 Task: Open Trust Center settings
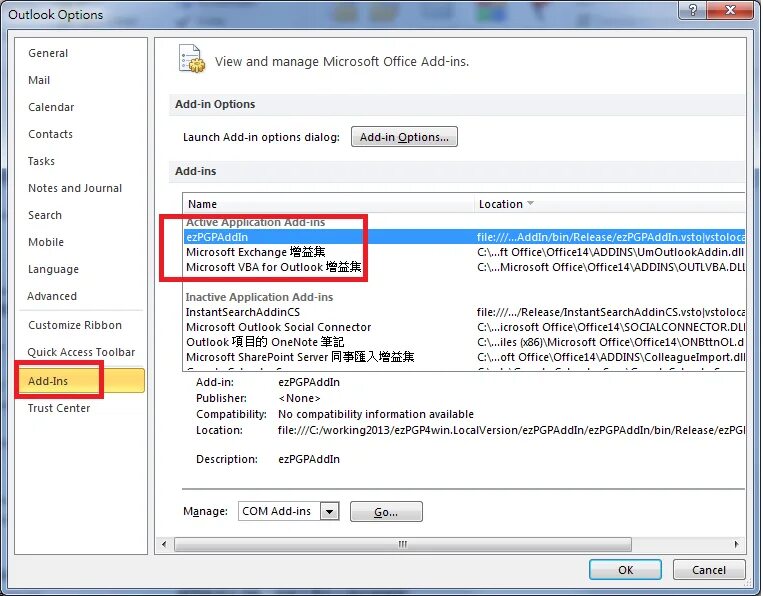(59, 408)
